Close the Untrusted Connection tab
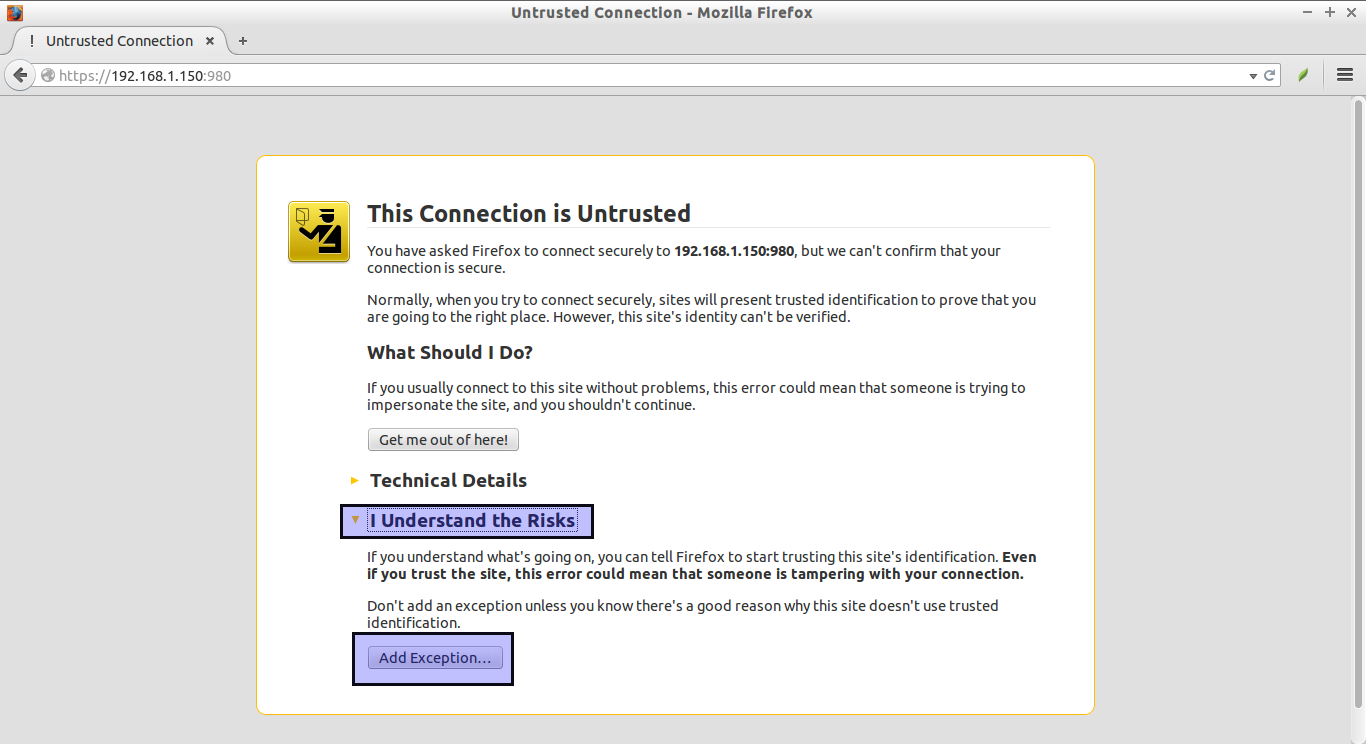The width and height of the screenshot is (1366, 744). tap(210, 41)
